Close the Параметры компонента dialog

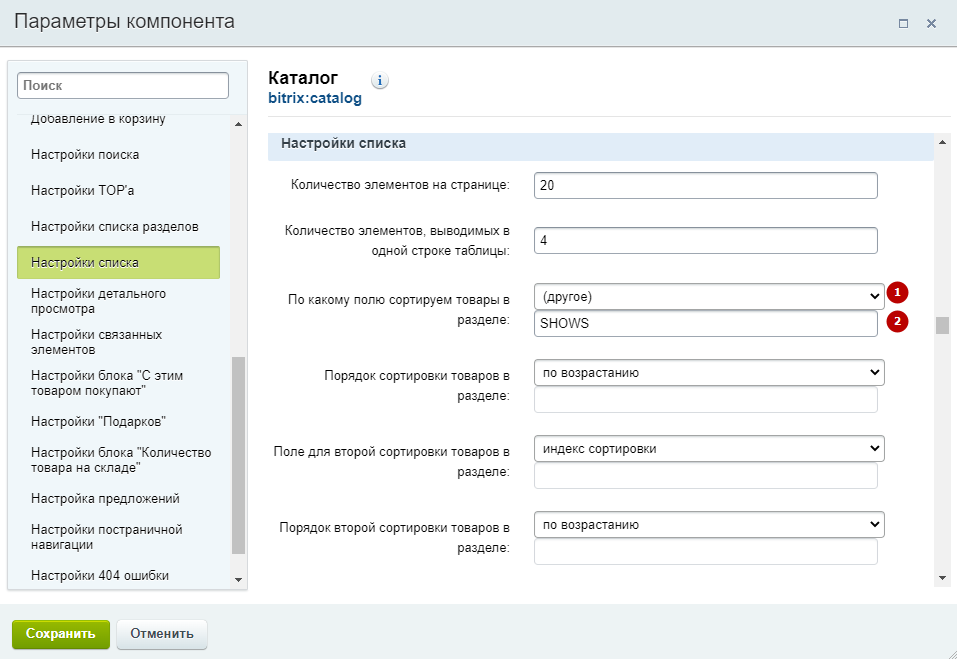click(x=931, y=24)
